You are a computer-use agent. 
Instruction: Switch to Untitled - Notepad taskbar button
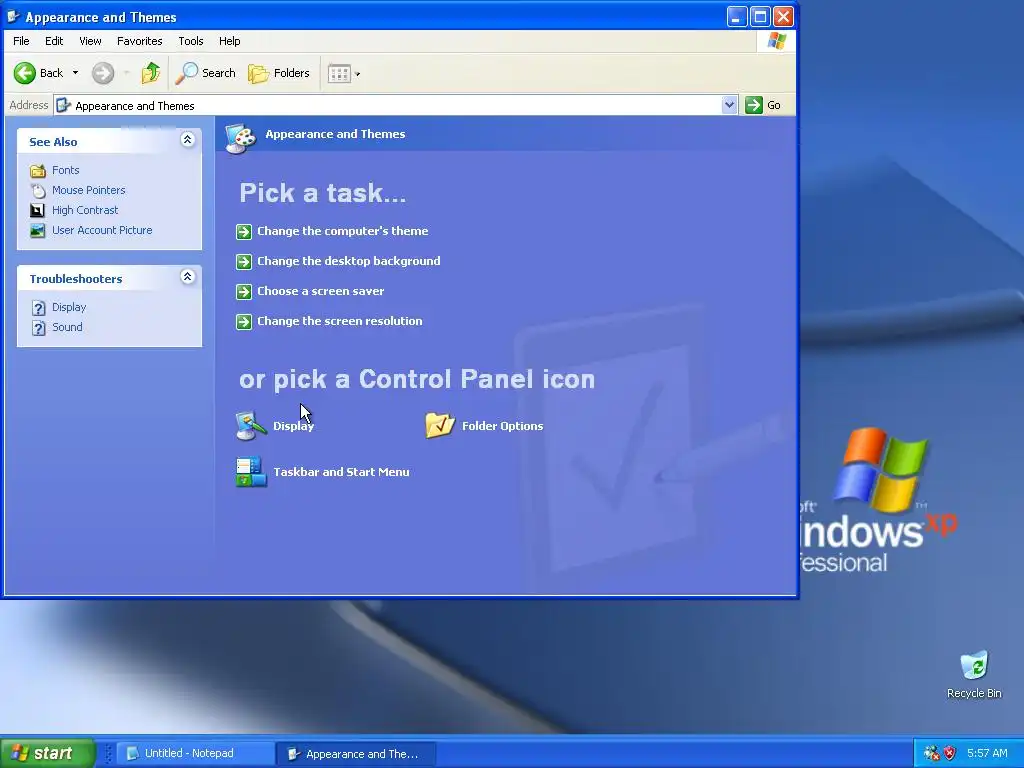coord(195,753)
